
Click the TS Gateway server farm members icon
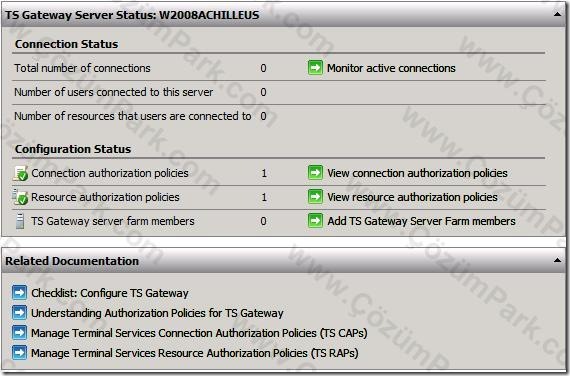(20, 221)
